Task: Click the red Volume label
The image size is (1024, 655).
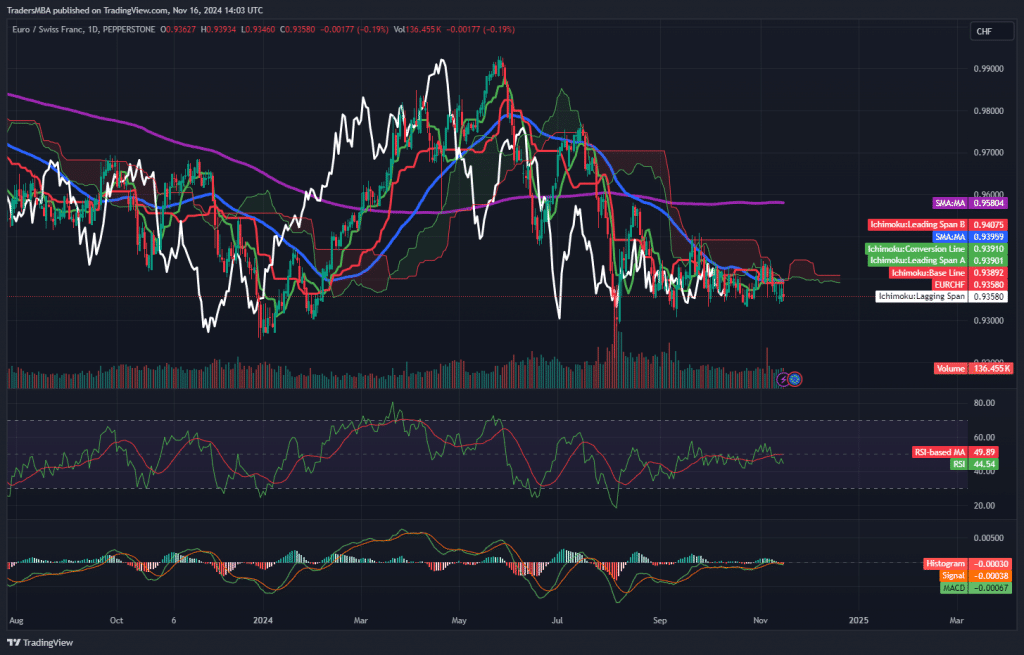Action: coord(950,368)
